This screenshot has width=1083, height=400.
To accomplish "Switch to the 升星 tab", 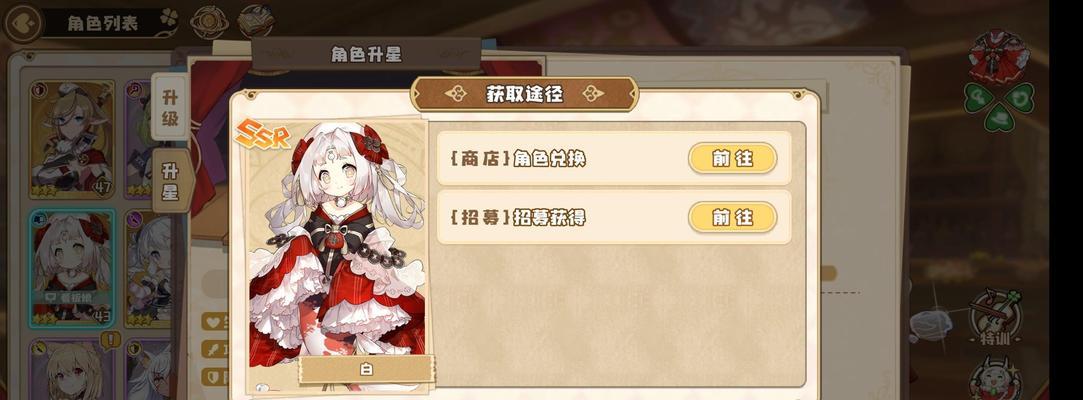I will click(x=171, y=181).
